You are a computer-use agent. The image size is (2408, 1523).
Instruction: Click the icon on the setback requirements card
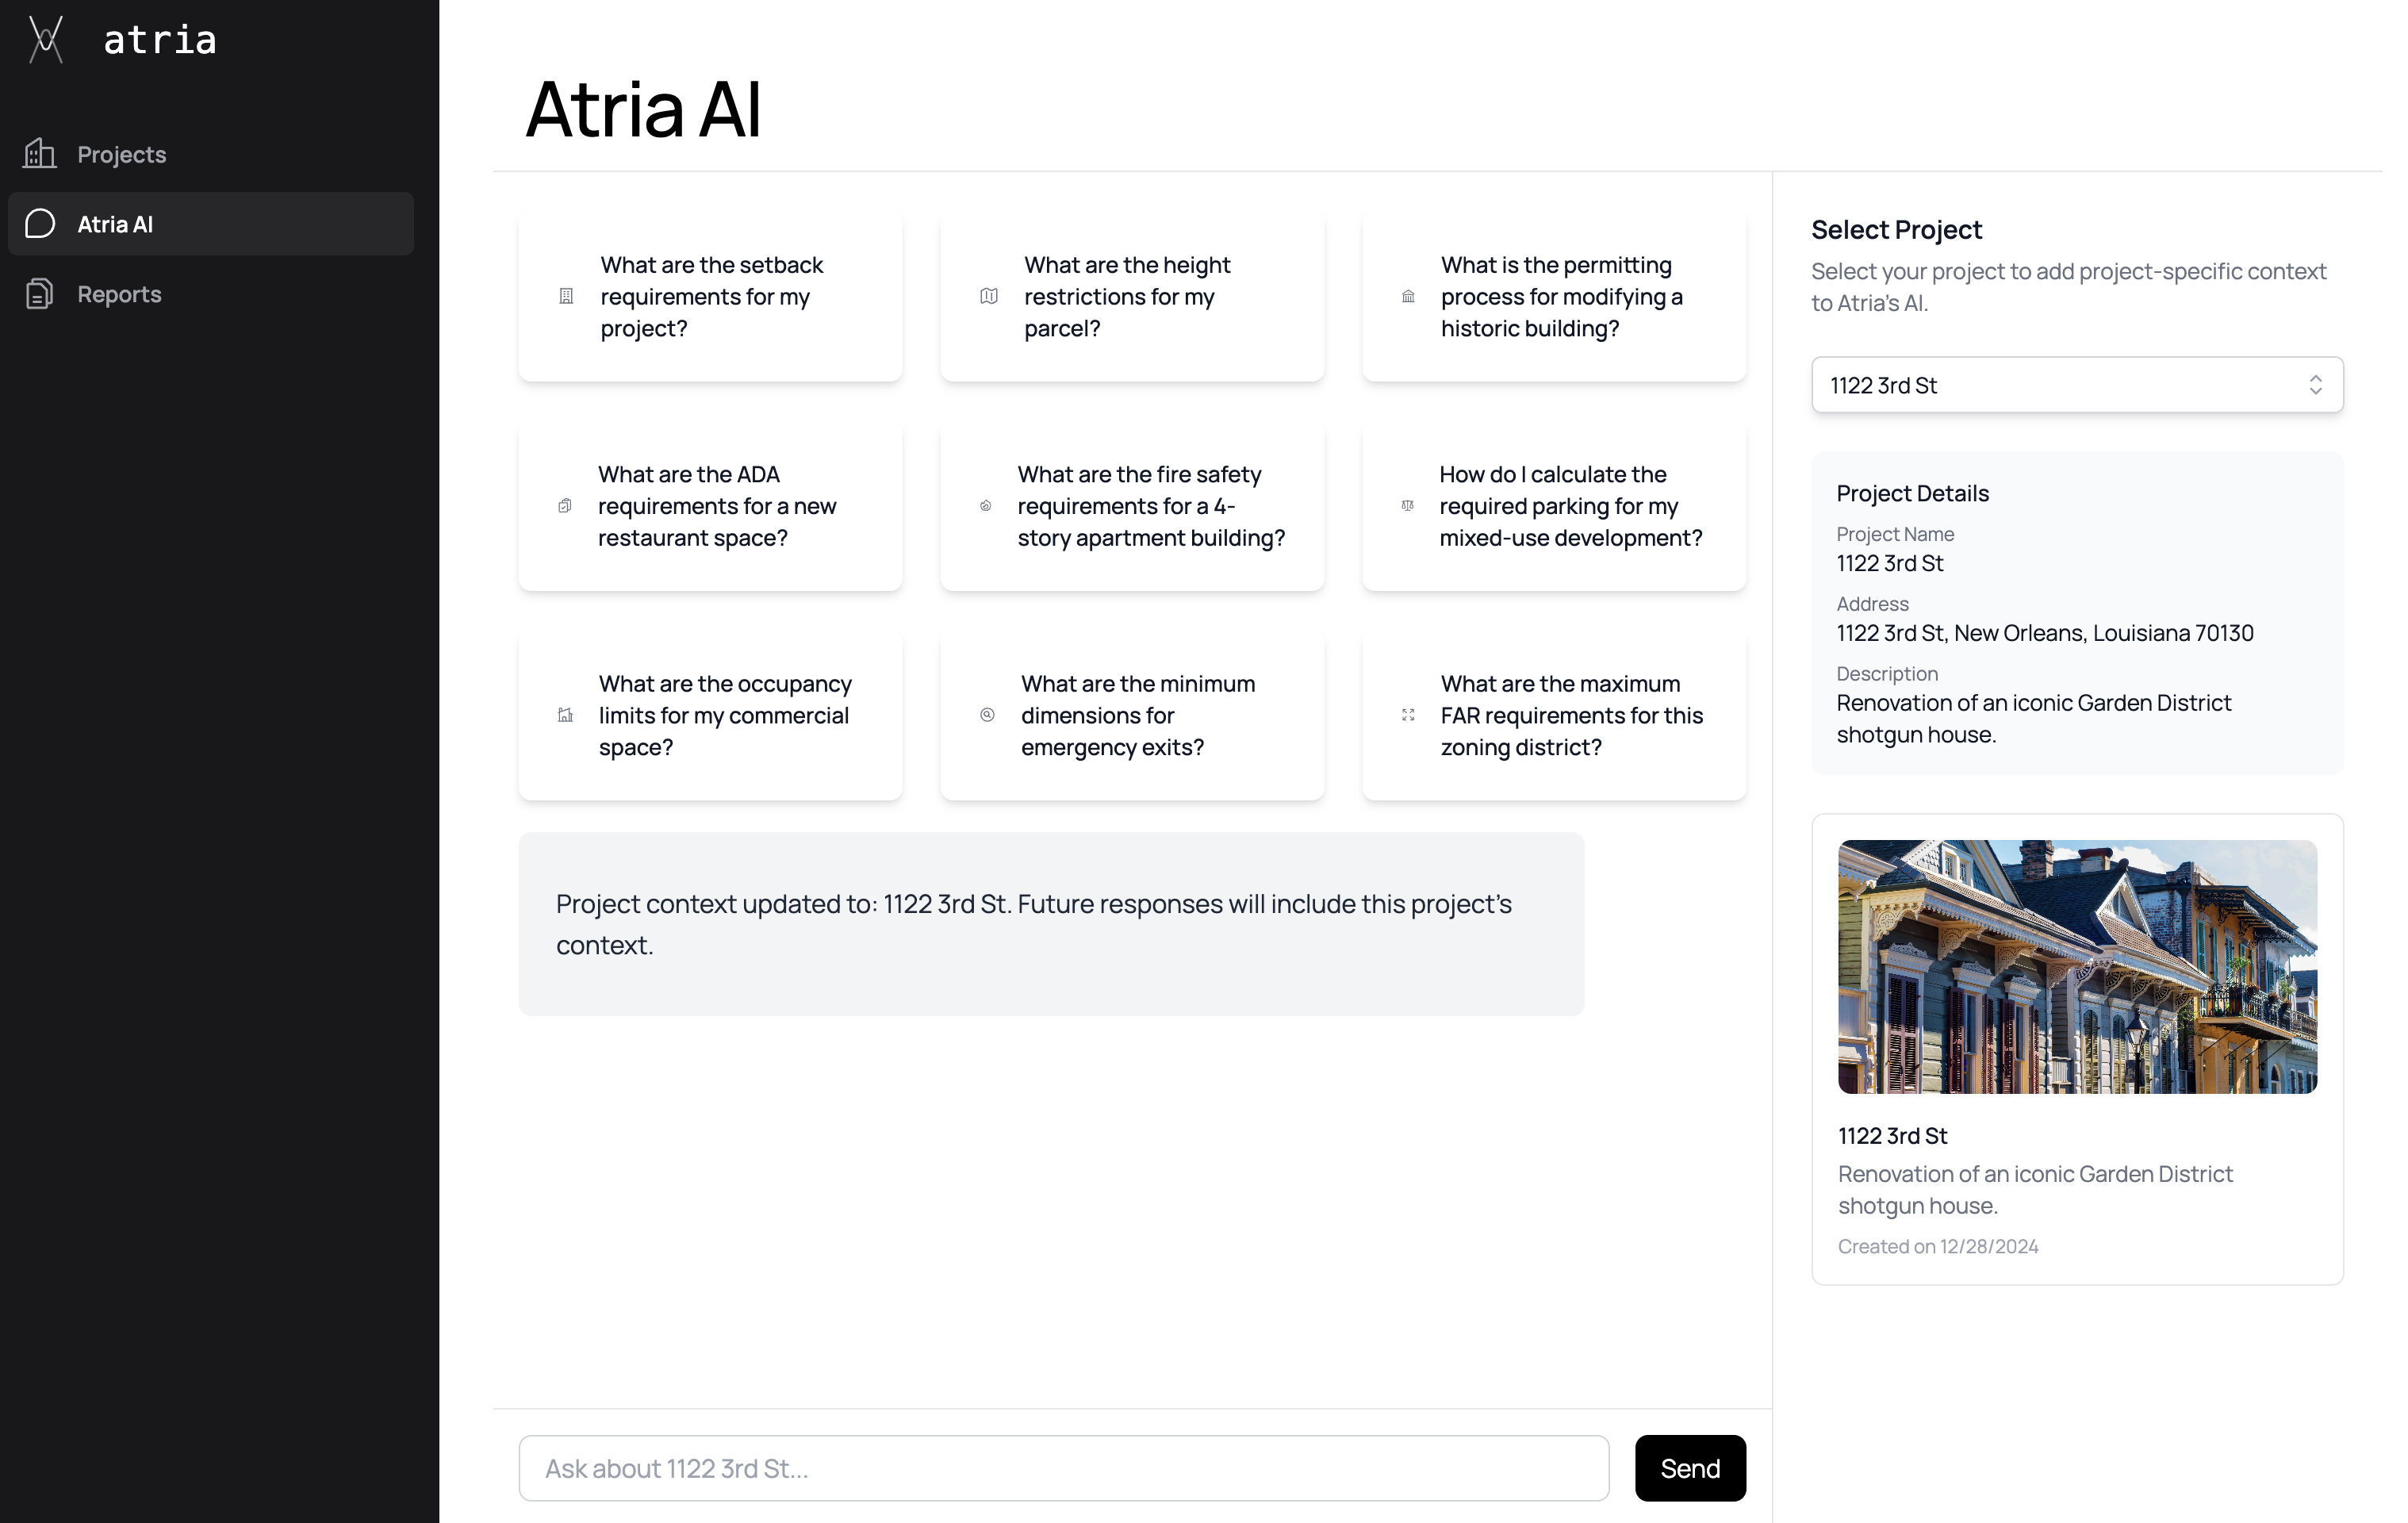566,297
